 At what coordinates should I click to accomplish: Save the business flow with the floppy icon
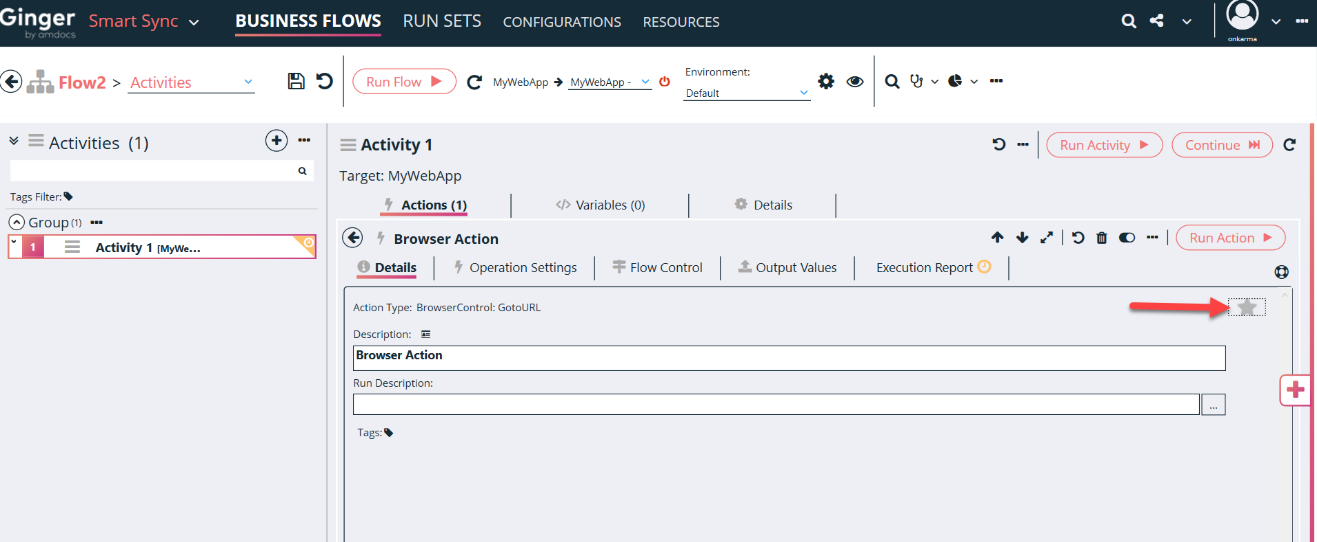click(296, 82)
